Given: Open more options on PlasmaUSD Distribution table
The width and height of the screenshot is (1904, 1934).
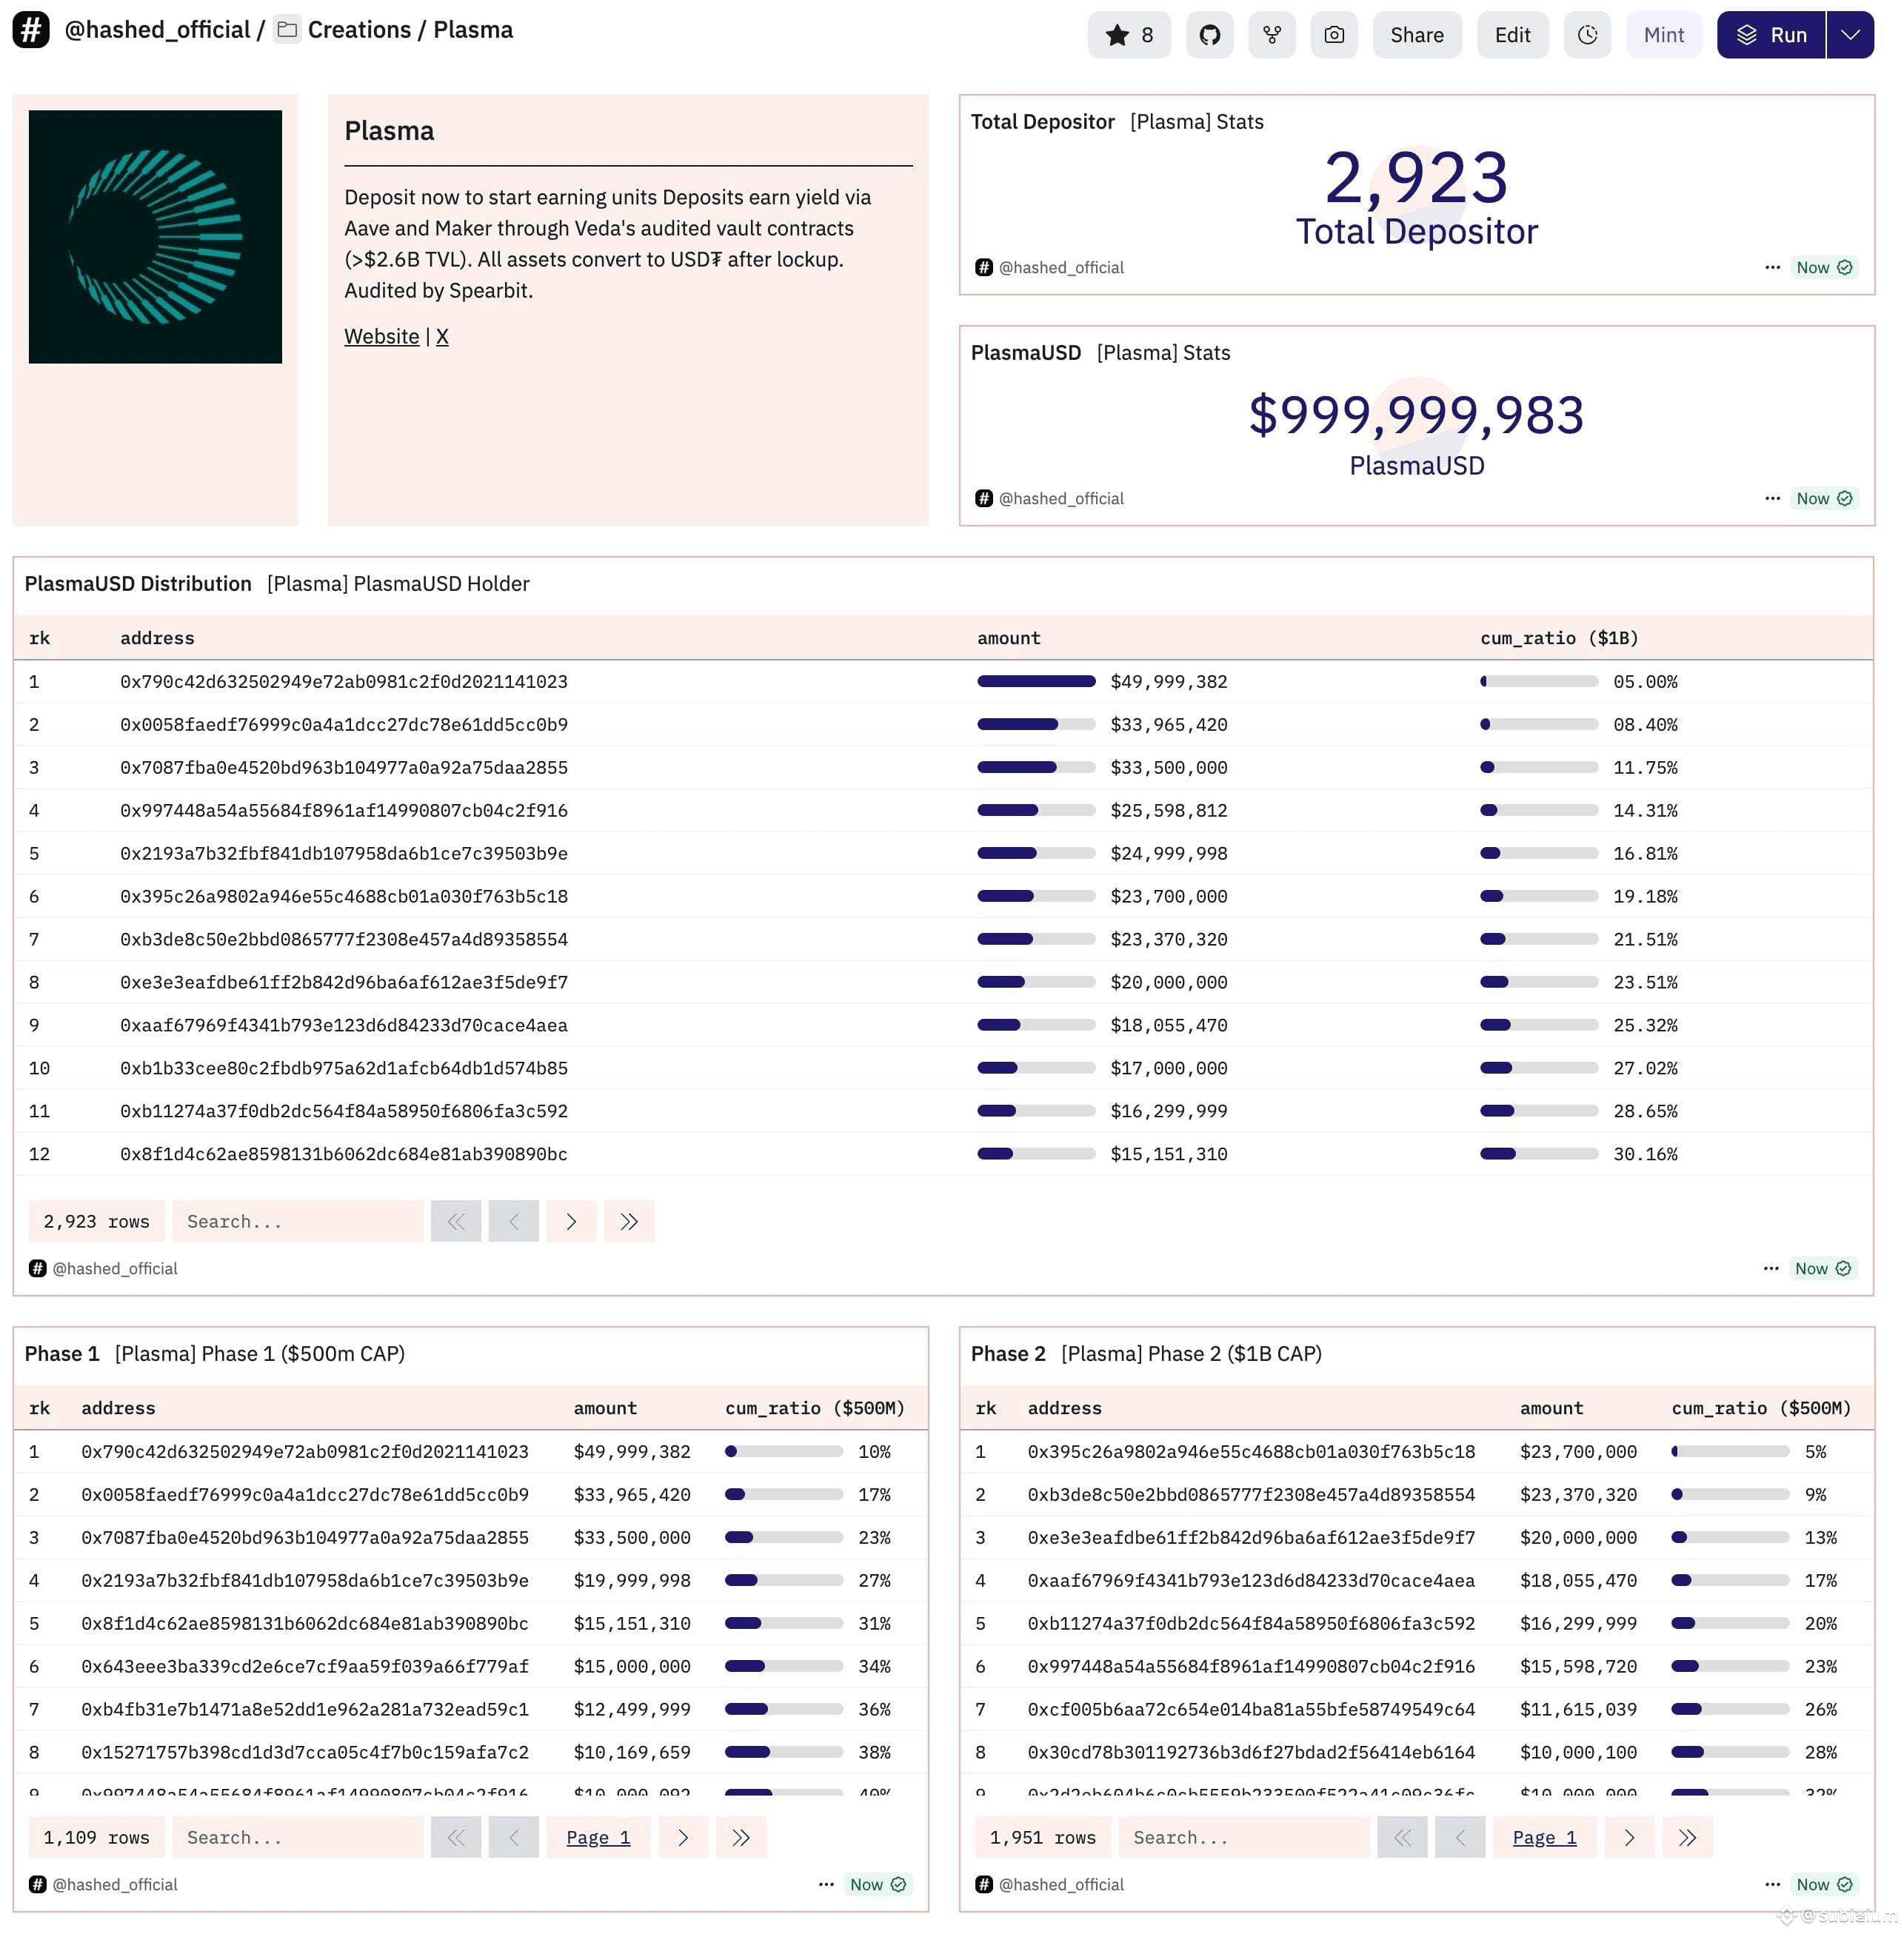Looking at the screenshot, I should [1771, 1268].
